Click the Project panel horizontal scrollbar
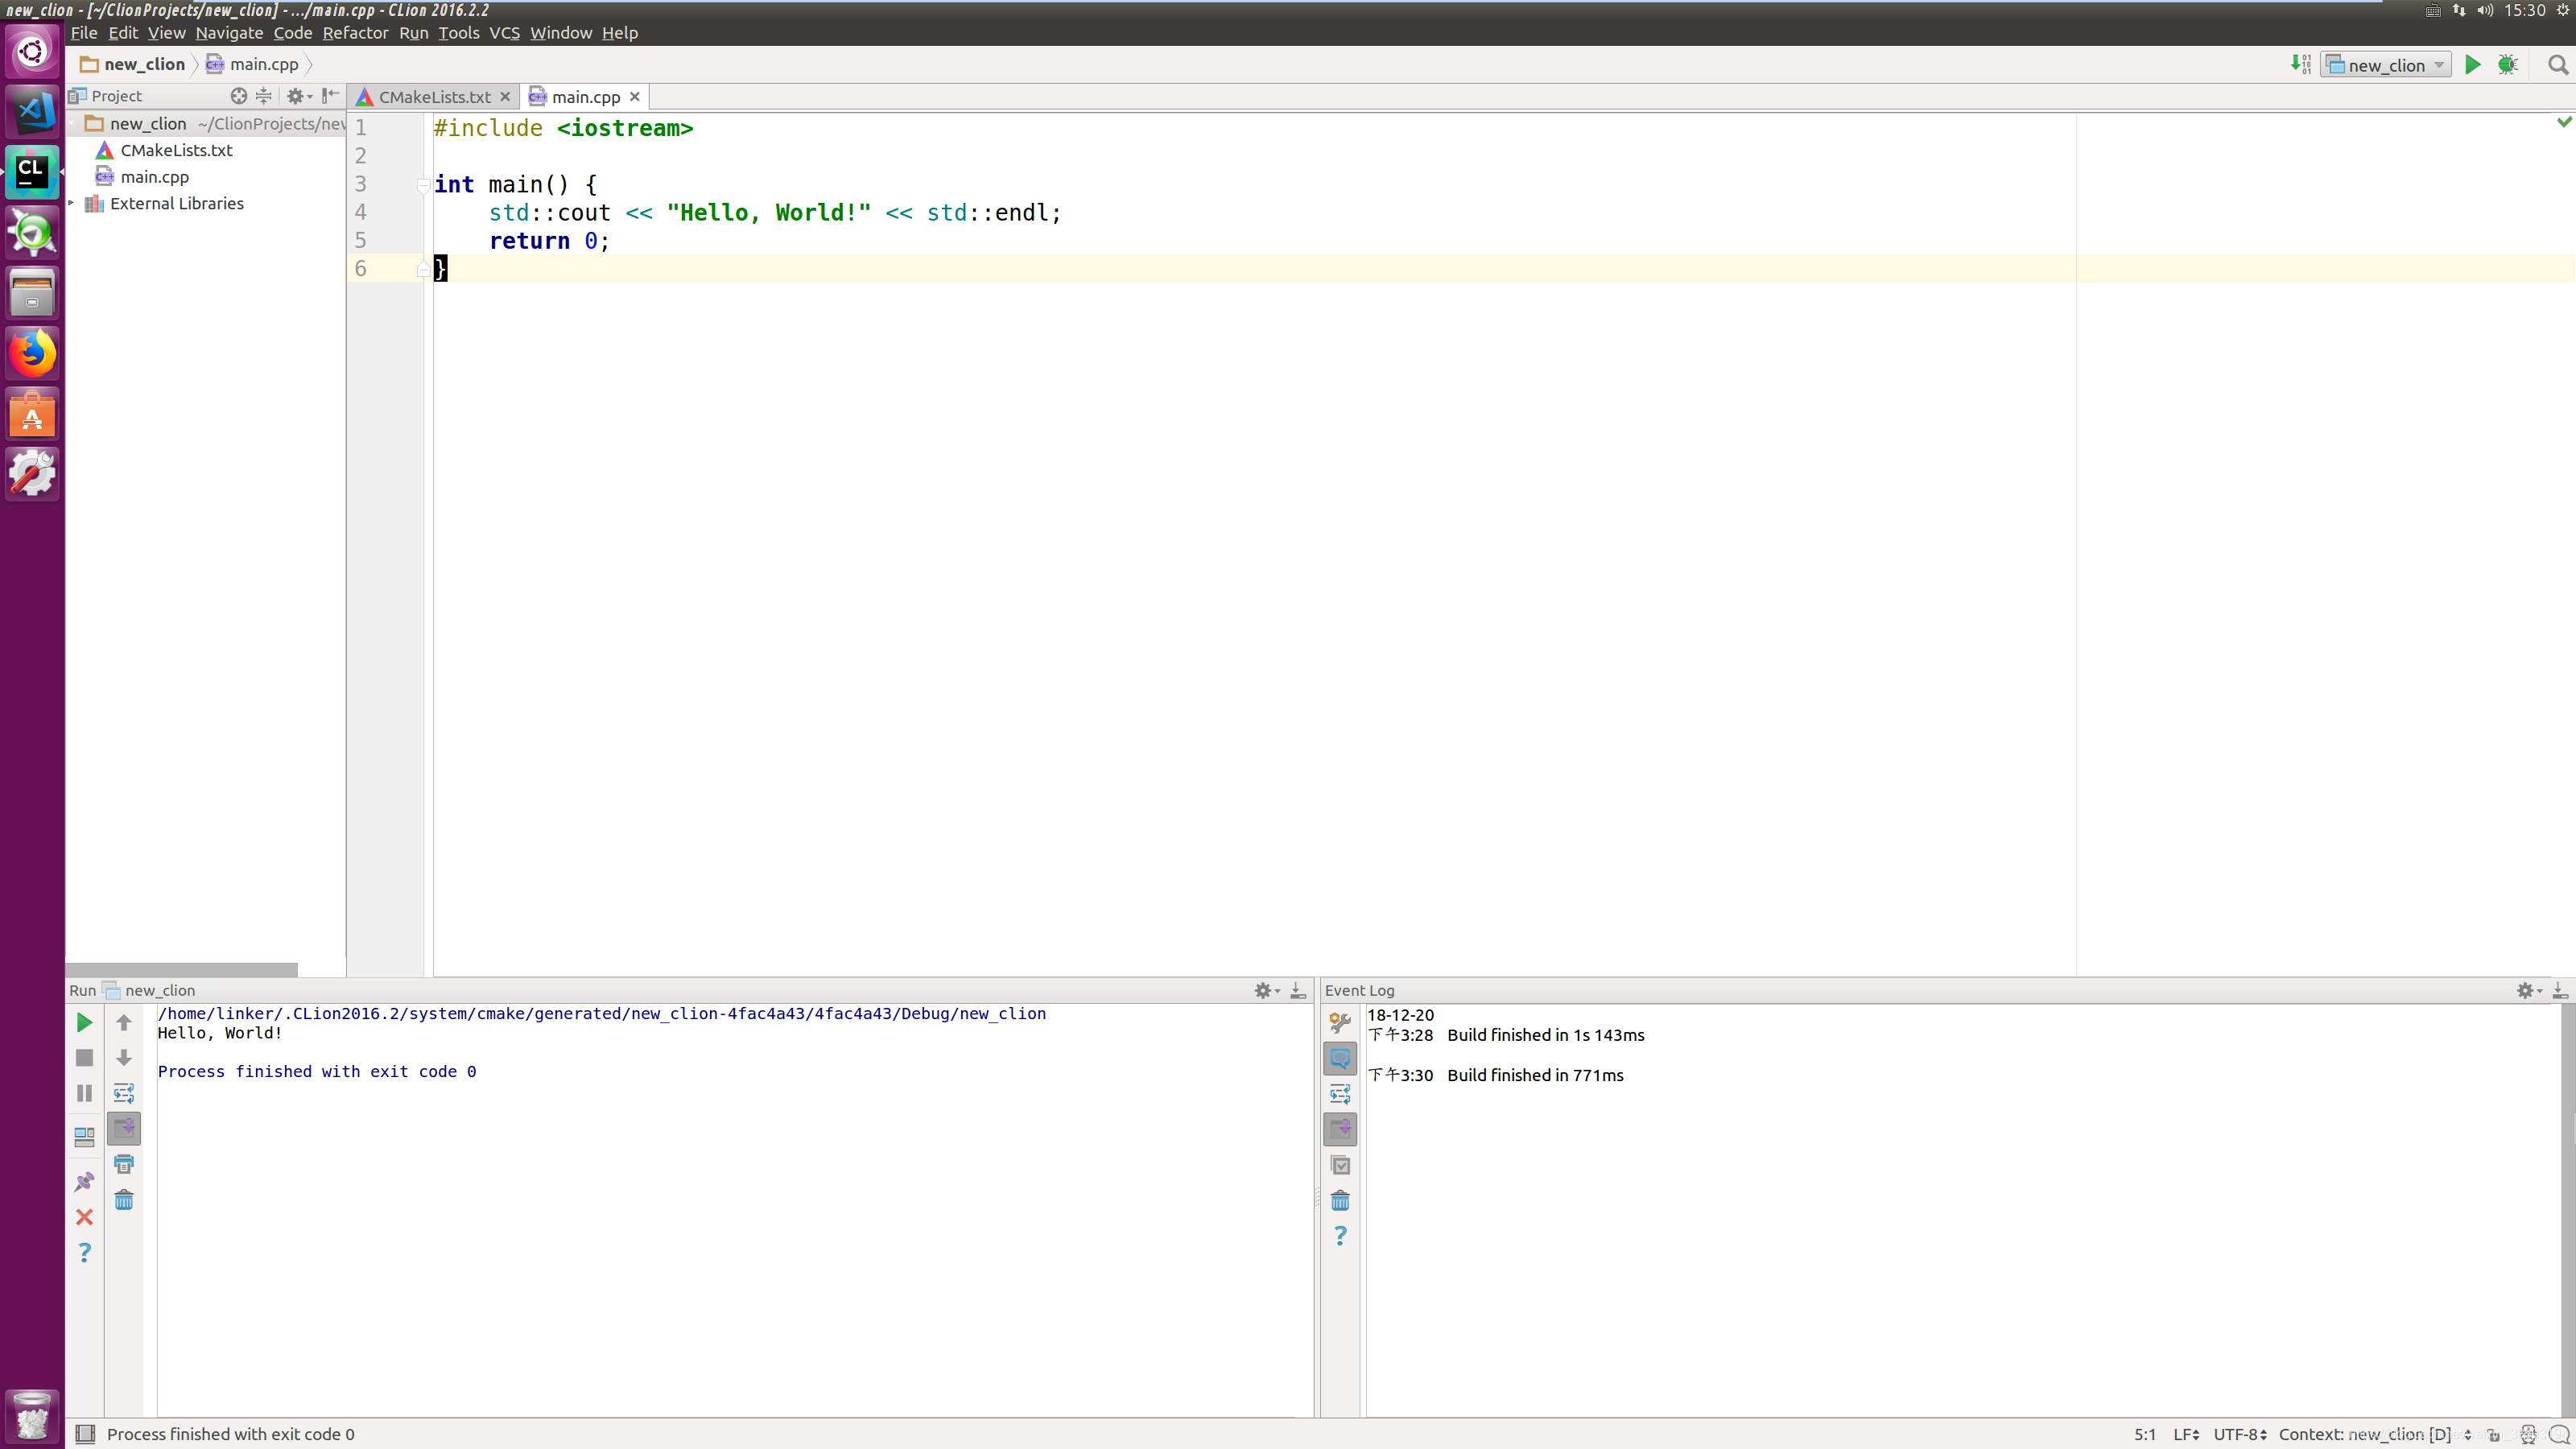 click(182, 970)
